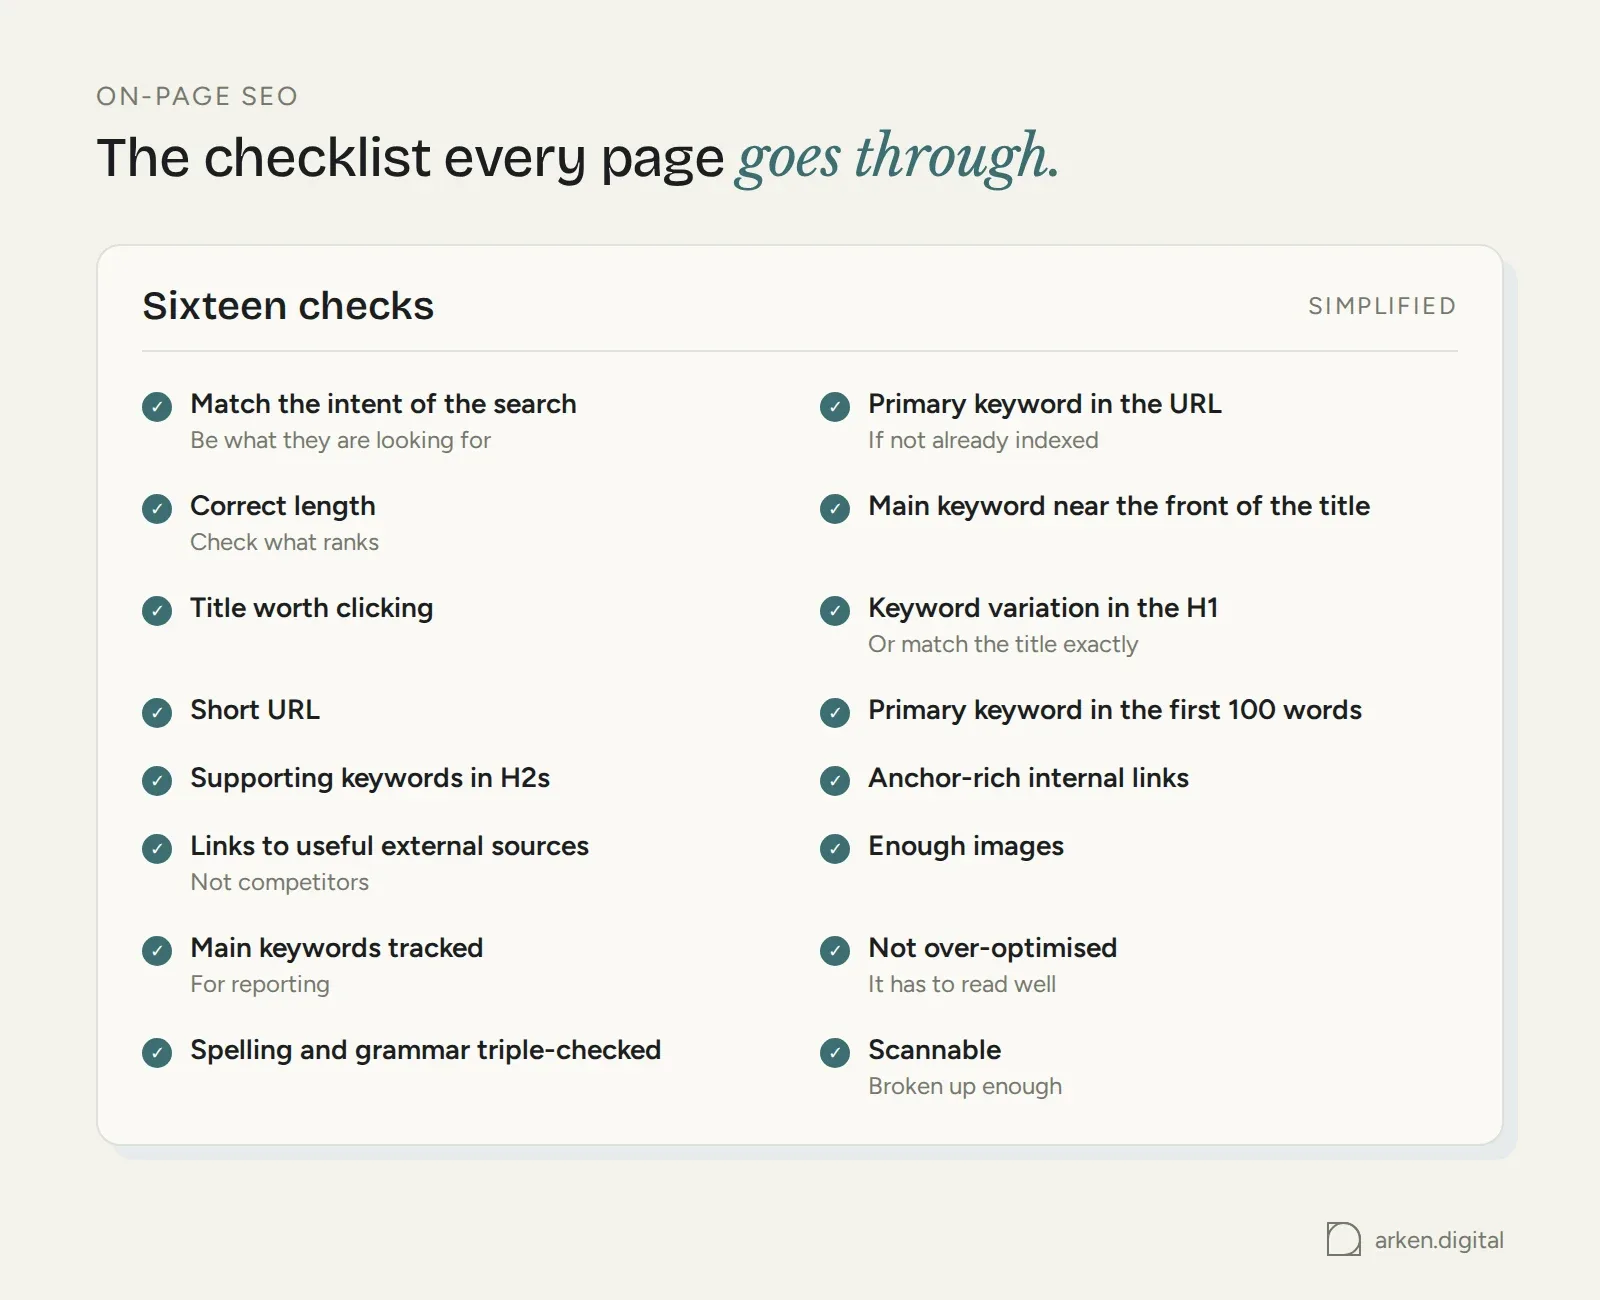Click the check icon beside Scannable
The image size is (1600, 1300).
pyautogui.click(x=835, y=1053)
